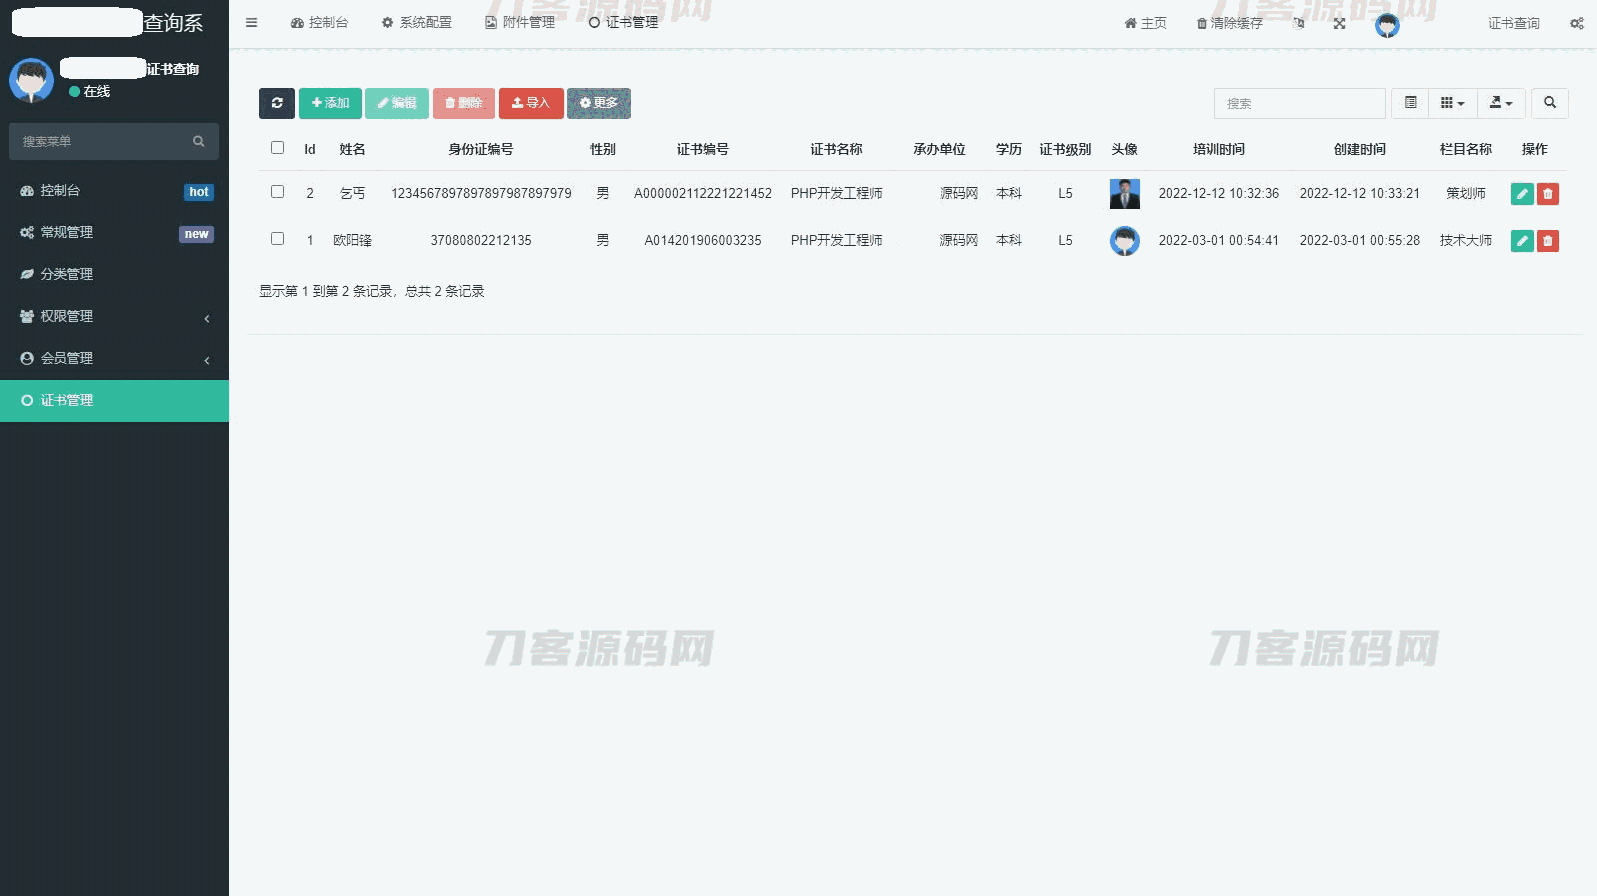Switch to the 附件管理 top tab
Viewport: 1597px width, 896px height.
[520, 23]
